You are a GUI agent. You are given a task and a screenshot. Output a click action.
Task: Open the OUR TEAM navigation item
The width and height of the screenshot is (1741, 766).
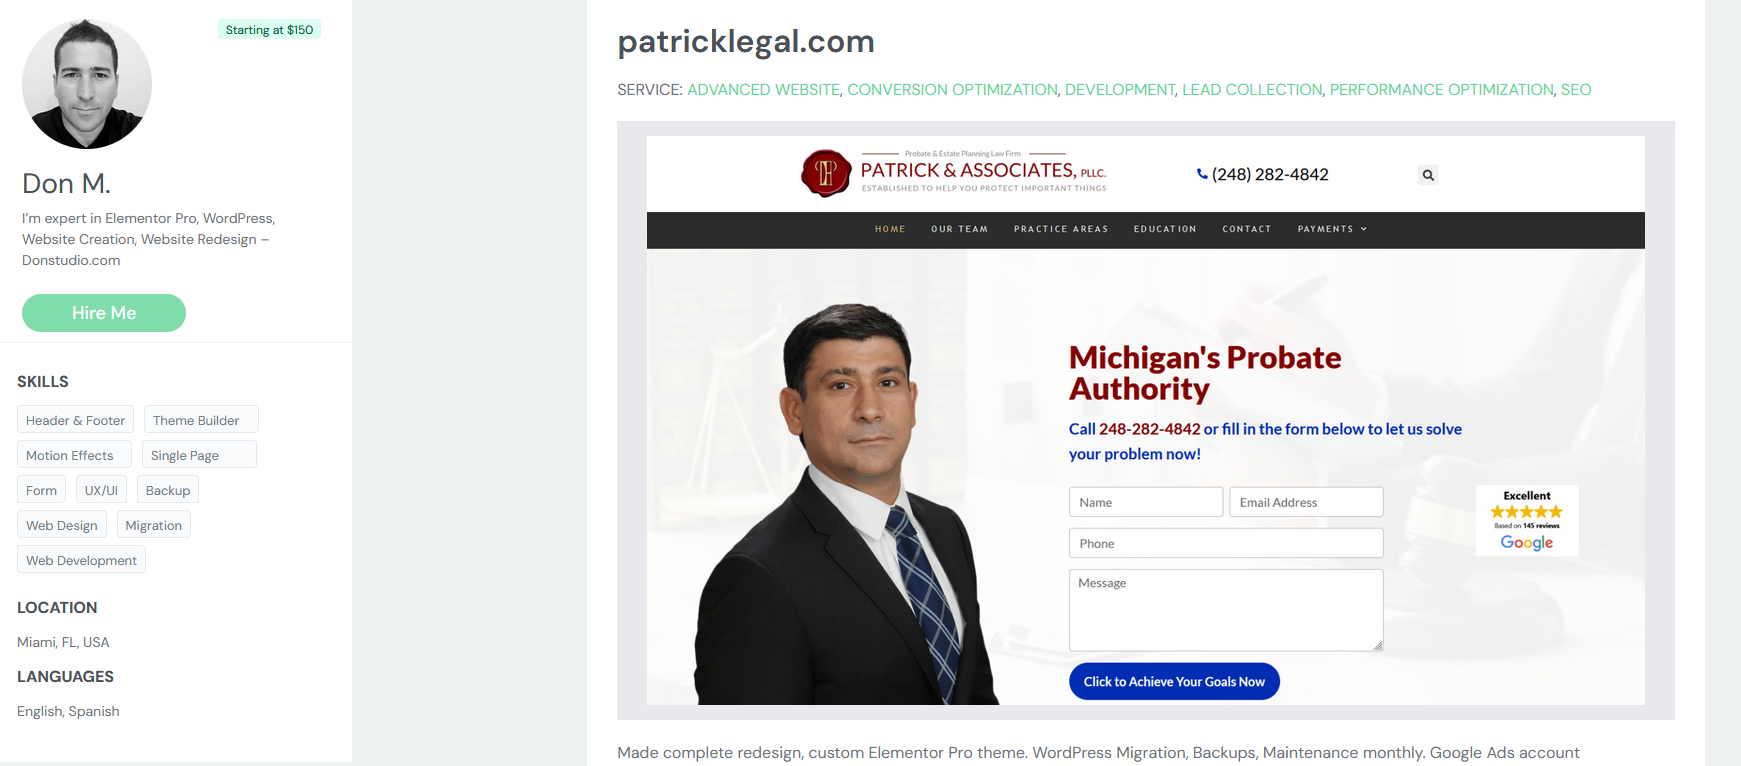coord(959,229)
